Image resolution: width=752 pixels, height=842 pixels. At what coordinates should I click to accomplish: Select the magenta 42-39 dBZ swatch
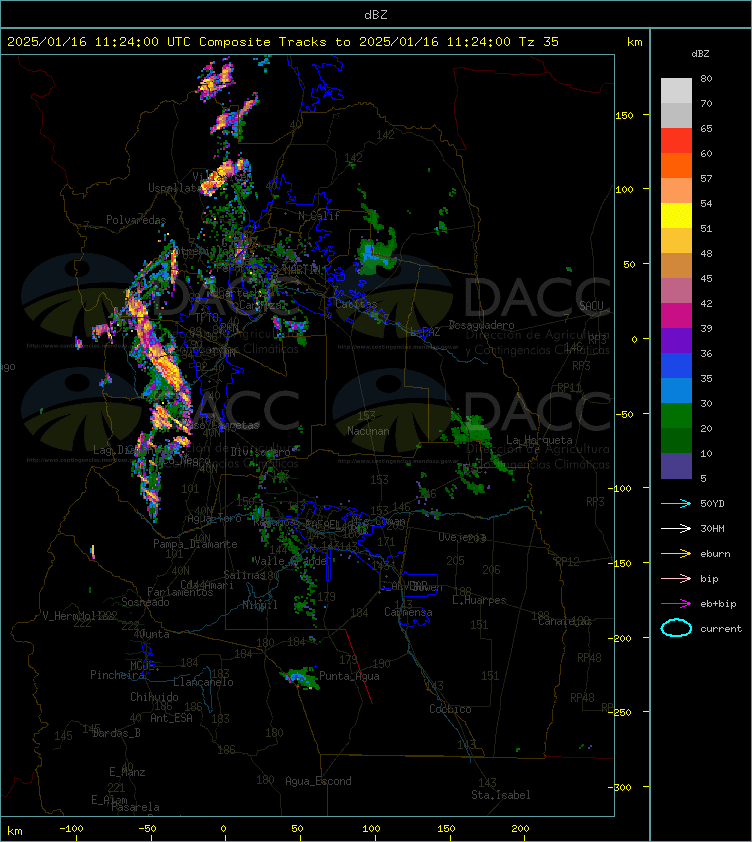coord(676,316)
